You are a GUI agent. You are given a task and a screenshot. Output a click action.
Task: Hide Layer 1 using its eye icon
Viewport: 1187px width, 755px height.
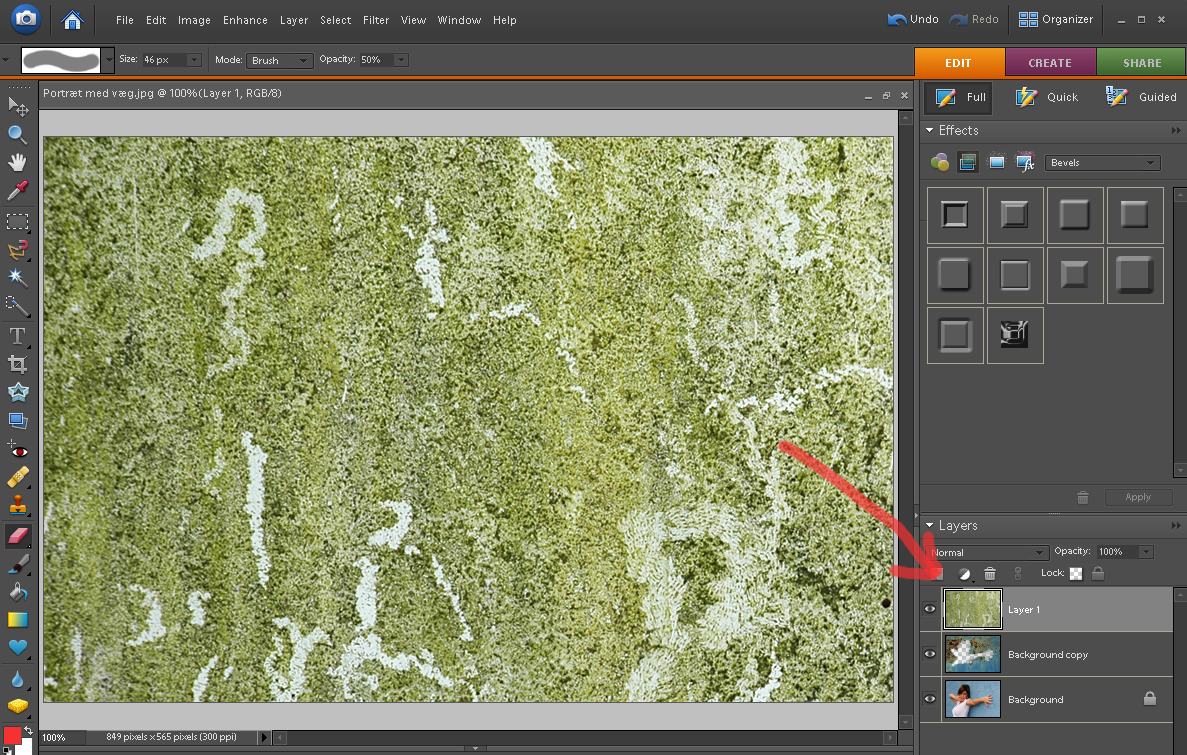[x=930, y=609]
